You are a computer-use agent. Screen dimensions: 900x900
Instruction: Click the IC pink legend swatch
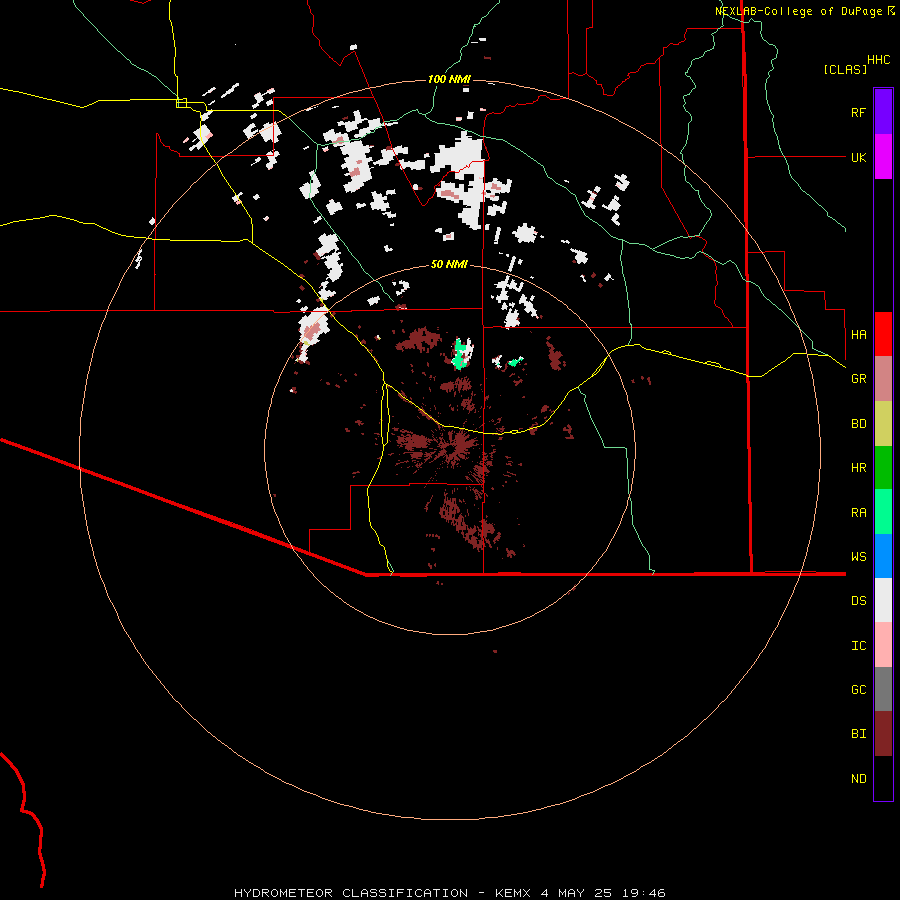(x=883, y=645)
